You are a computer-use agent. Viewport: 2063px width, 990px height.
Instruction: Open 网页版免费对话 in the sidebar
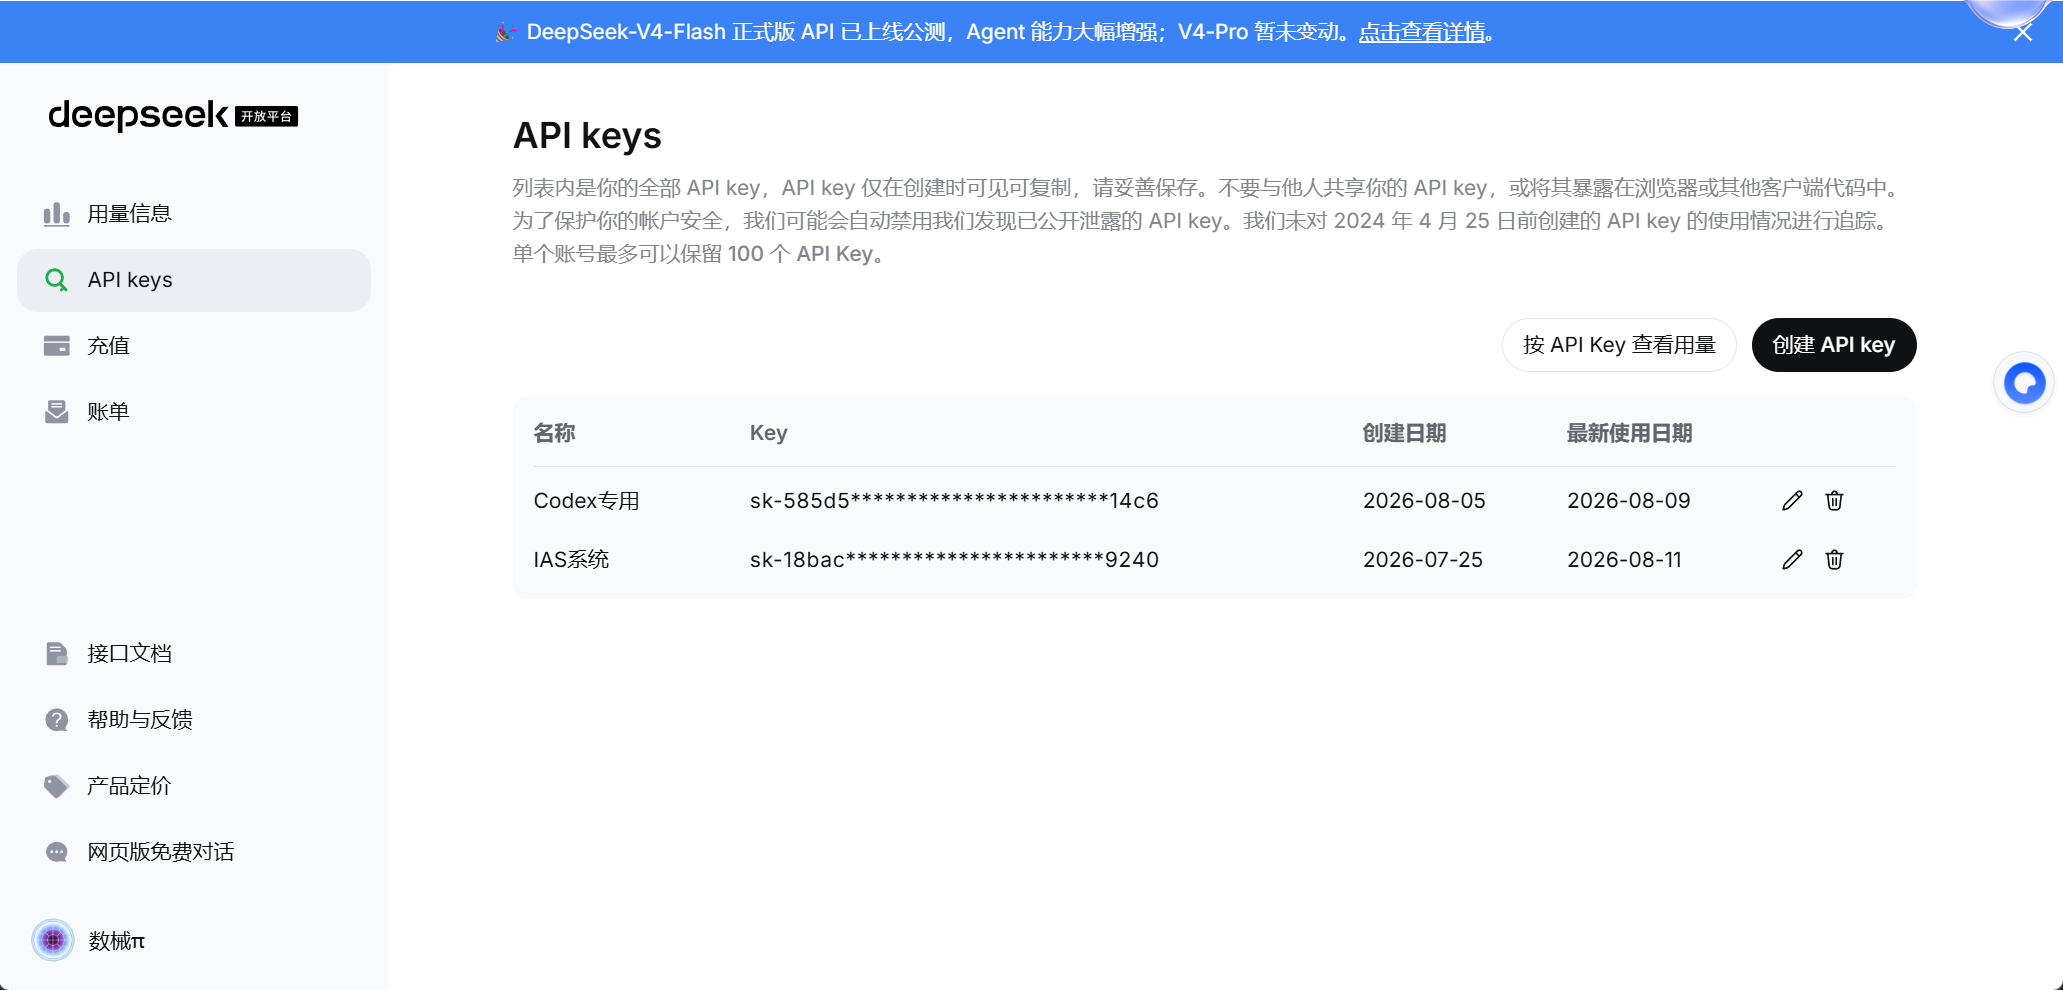[x=194, y=852]
